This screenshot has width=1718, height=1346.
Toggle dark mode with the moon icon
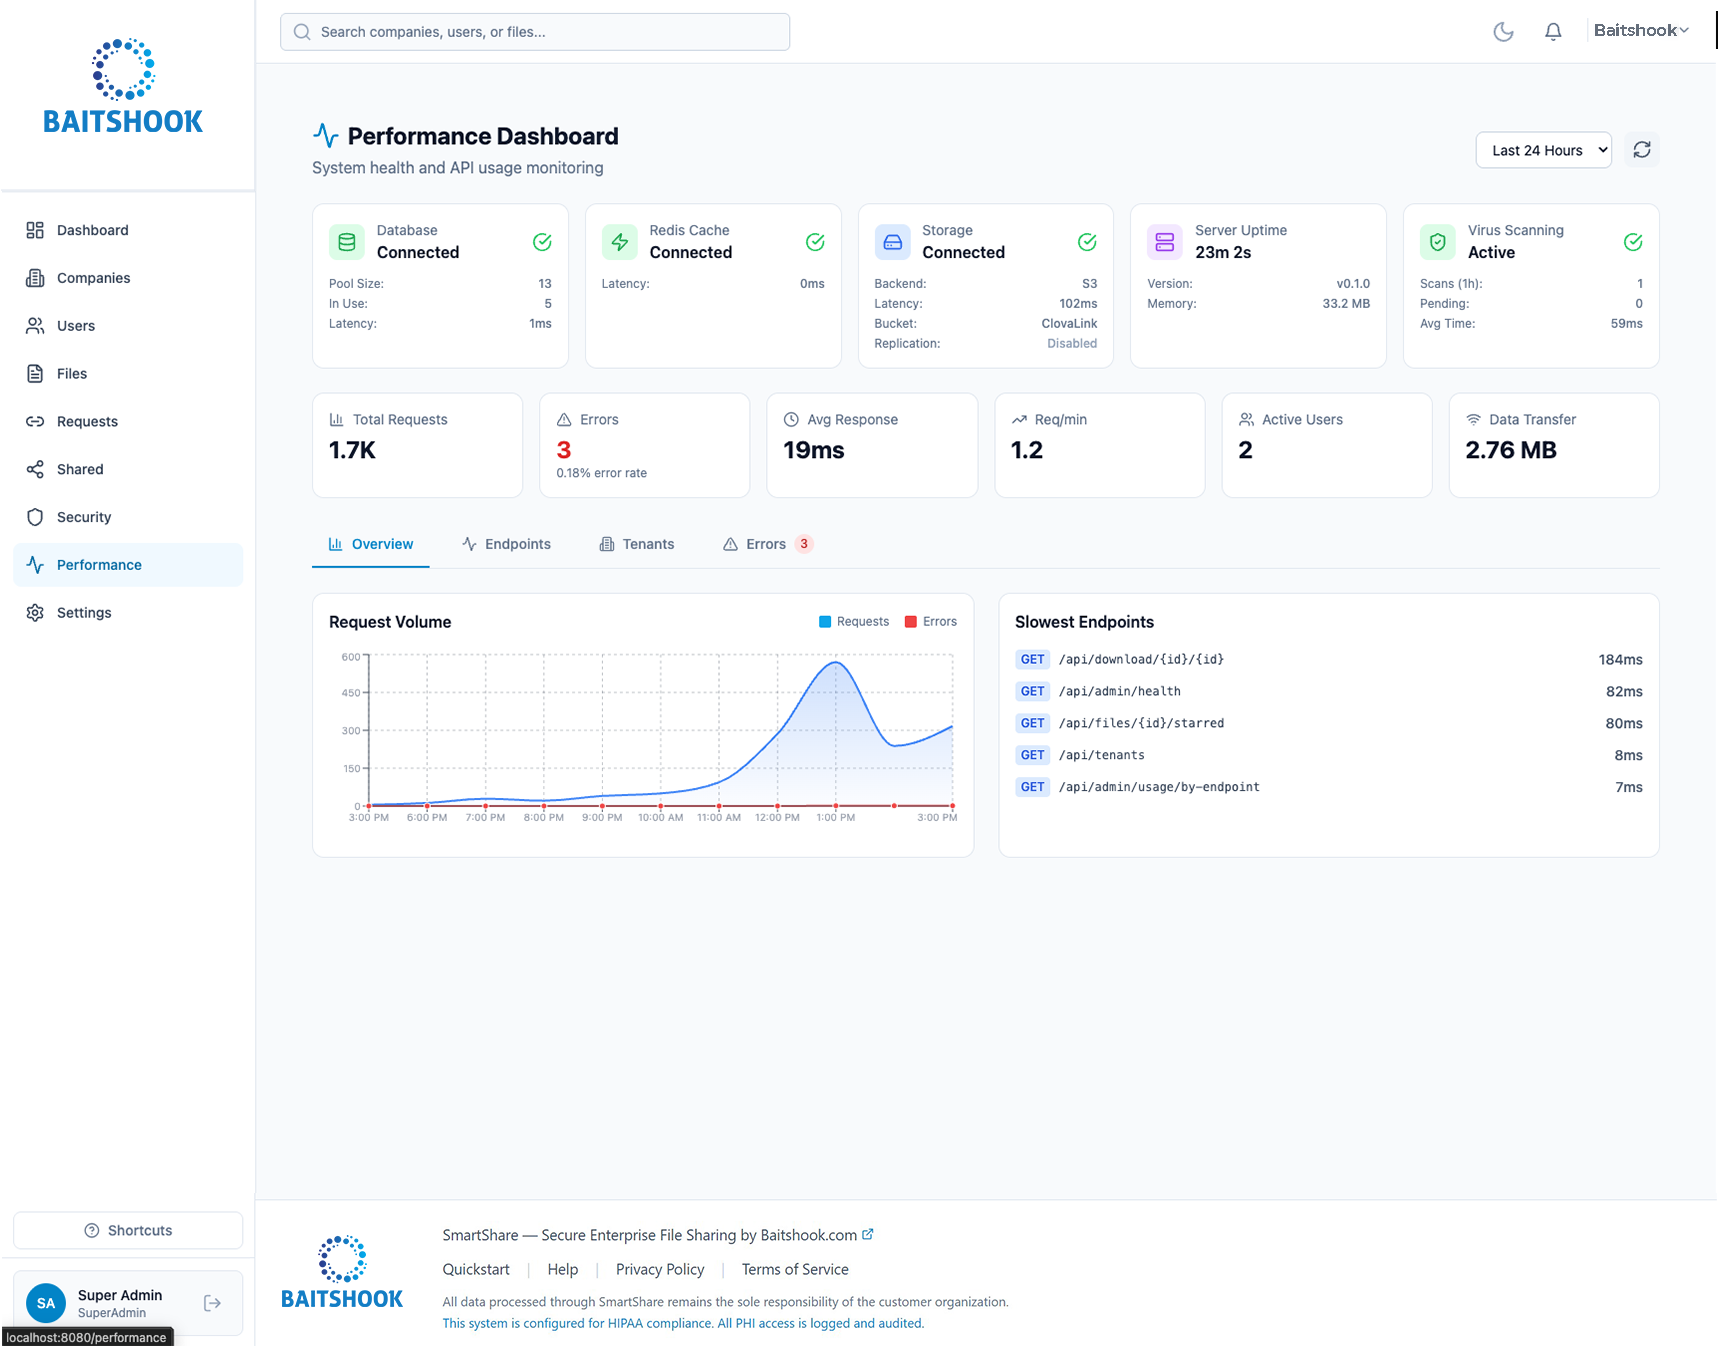tap(1503, 32)
